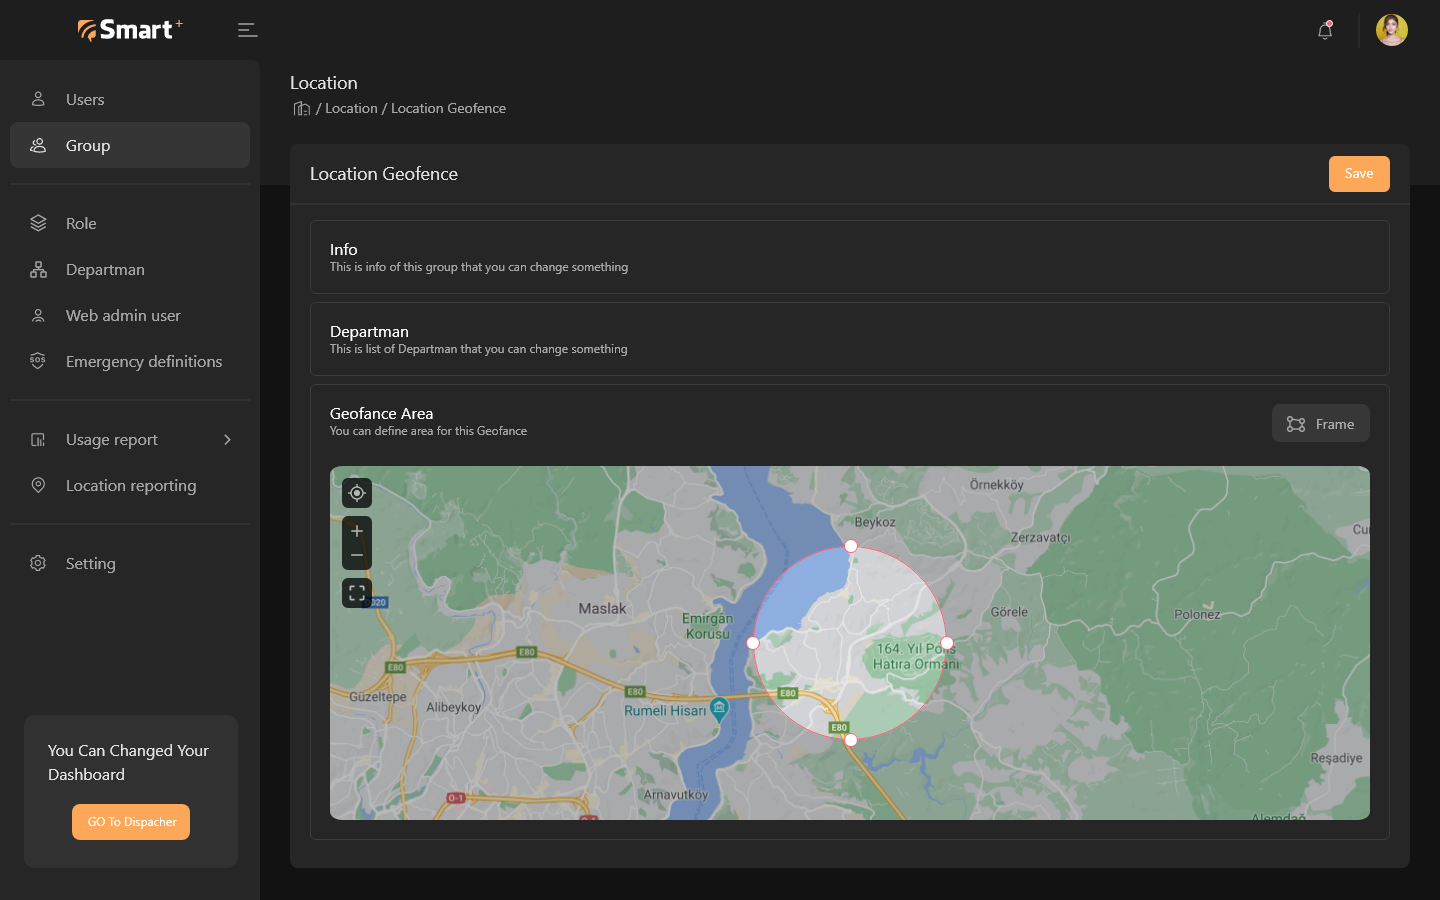Click Location Geofence breadcrumb
The height and width of the screenshot is (900, 1440).
(448, 108)
